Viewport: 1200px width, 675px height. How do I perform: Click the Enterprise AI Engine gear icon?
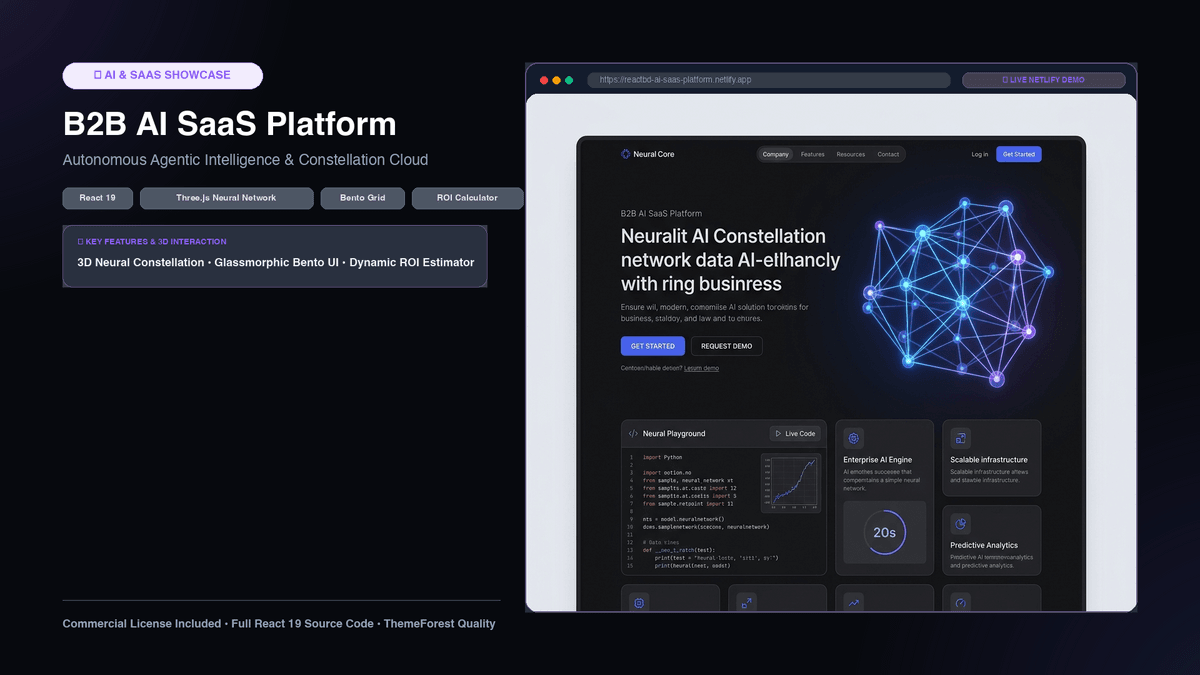854,438
